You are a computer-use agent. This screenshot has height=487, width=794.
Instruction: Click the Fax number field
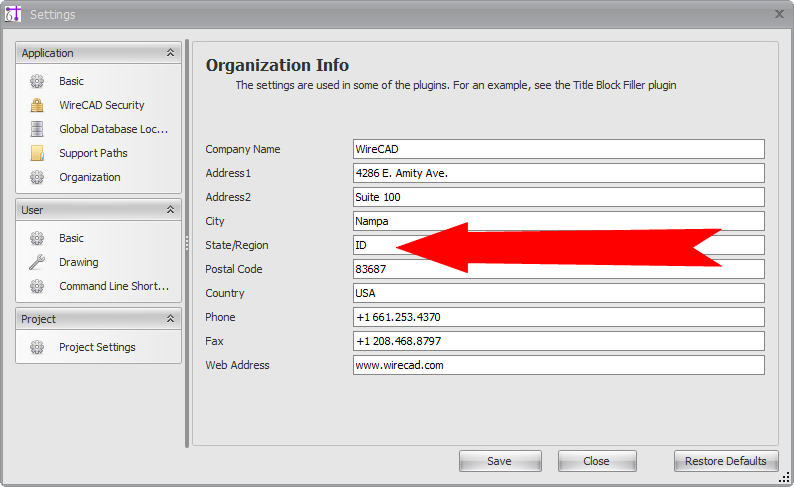[559, 341]
